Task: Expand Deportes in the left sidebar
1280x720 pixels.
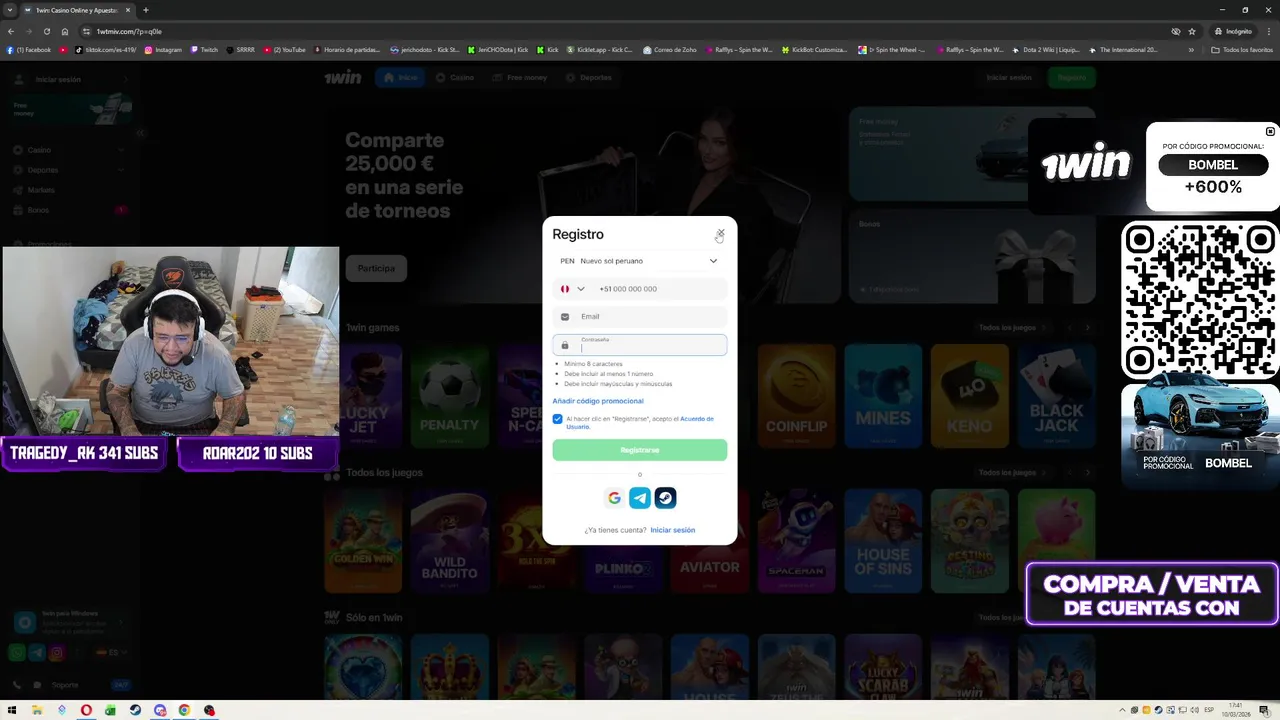Action: coord(68,170)
